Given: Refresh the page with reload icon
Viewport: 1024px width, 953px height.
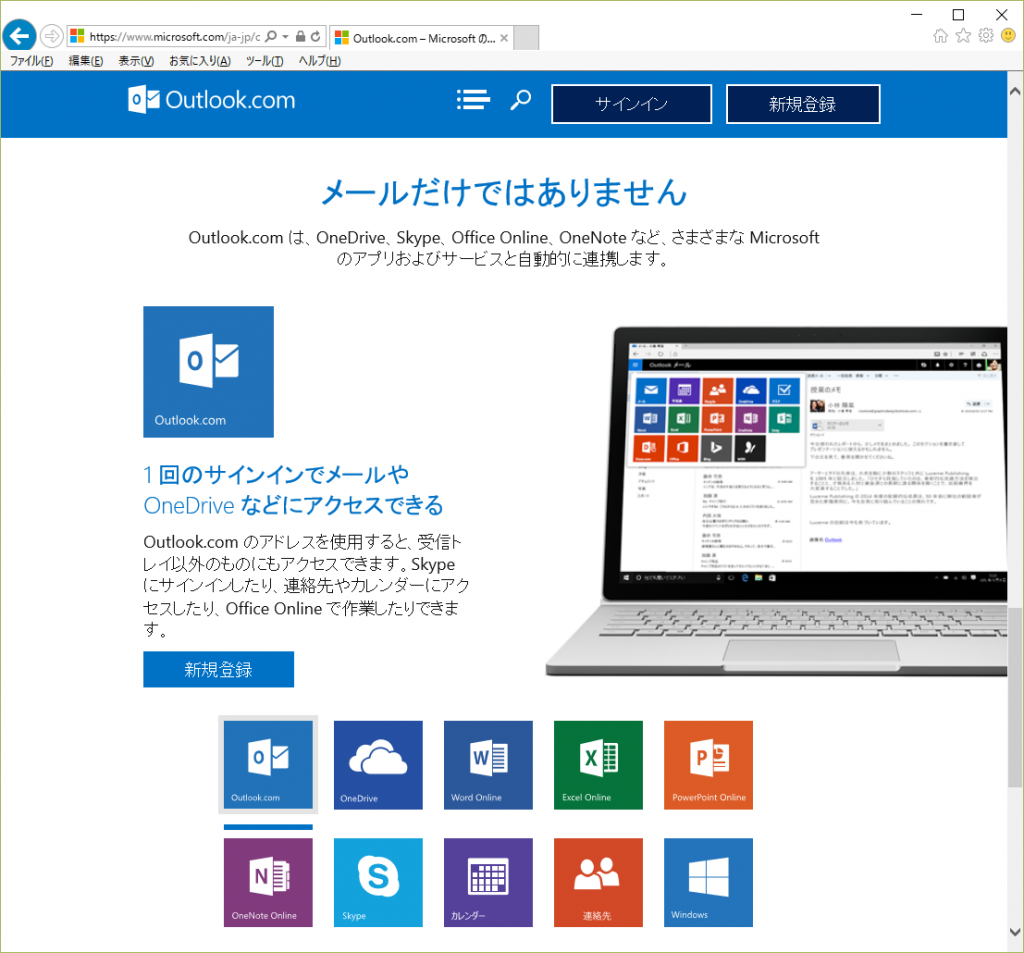Looking at the screenshot, I should pos(316,37).
